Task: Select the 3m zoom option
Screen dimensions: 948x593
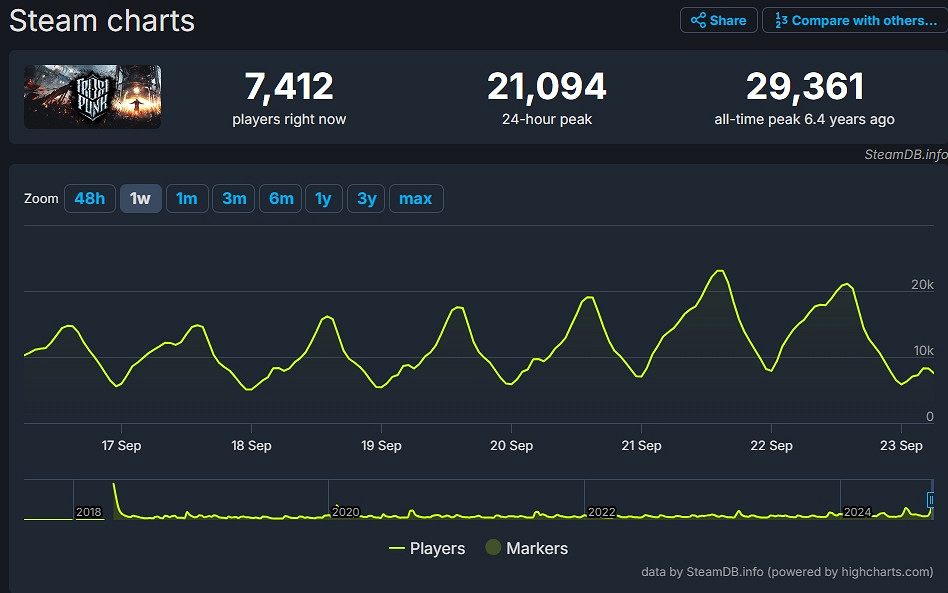Action: tap(233, 198)
